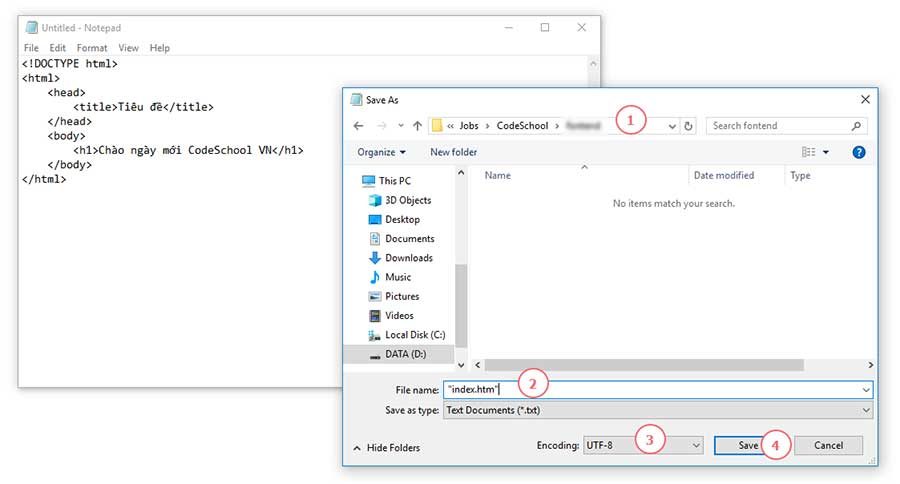Click the Refresh icon beside address bar
Viewport: 900px width, 484px height.
click(689, 126)
